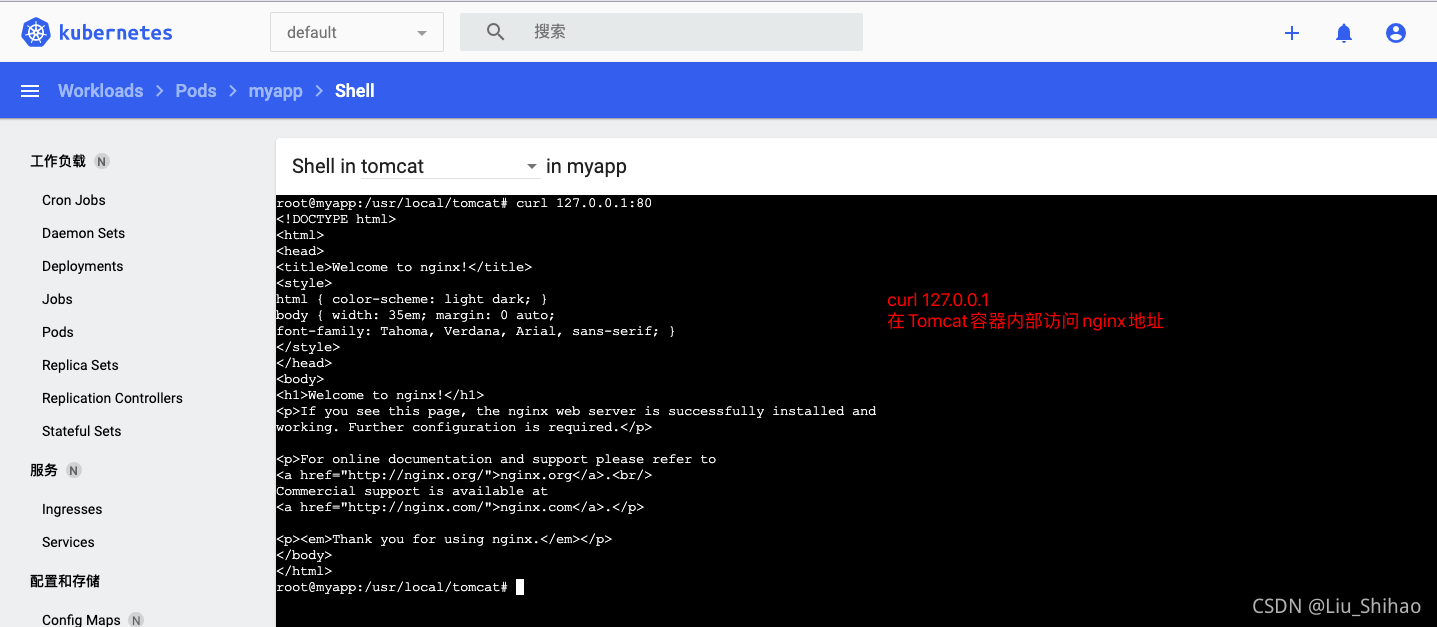Viewport: 1437px width, 627px height.
Task: Open 工作负载 section in sidebar
Action: [x=58, y=161]
